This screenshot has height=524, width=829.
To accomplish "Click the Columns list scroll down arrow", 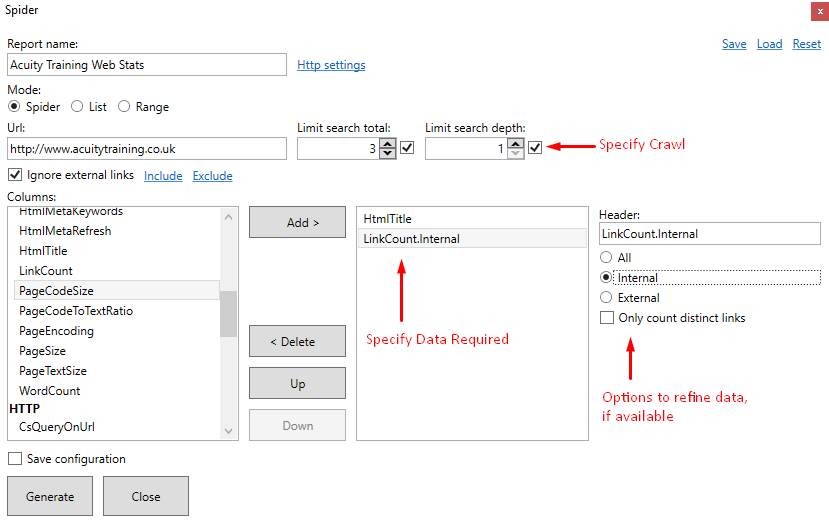I will [228, 431].
